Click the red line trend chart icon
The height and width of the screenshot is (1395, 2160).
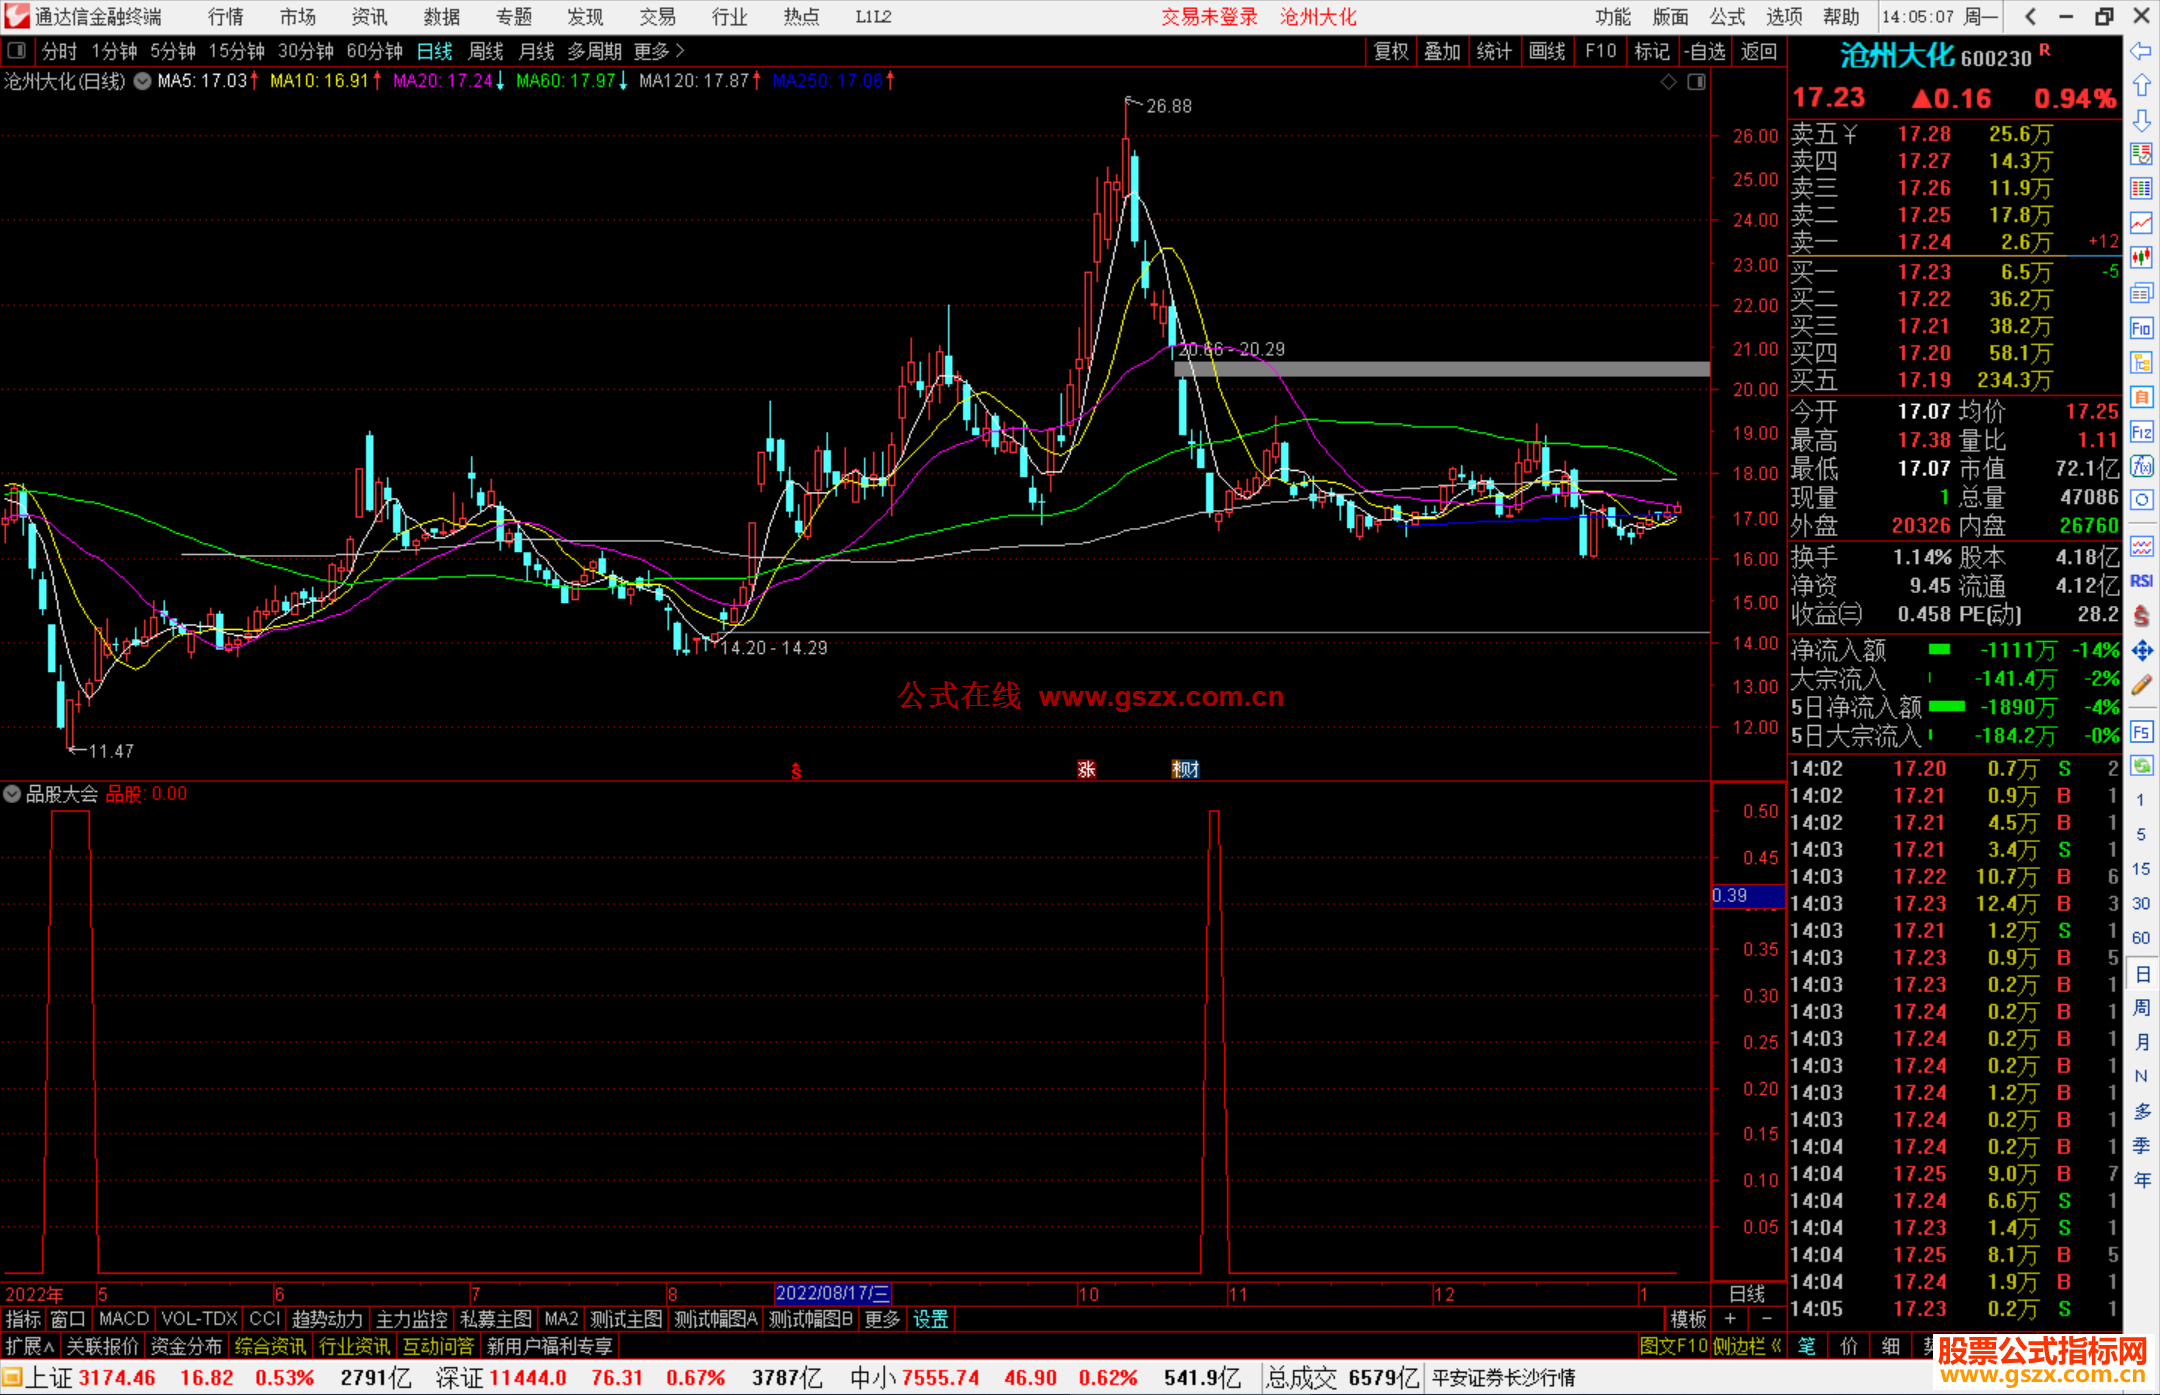2141,222
